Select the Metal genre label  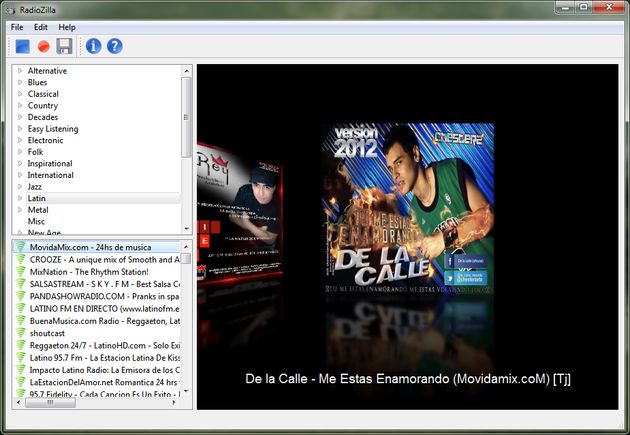[38, 210]
